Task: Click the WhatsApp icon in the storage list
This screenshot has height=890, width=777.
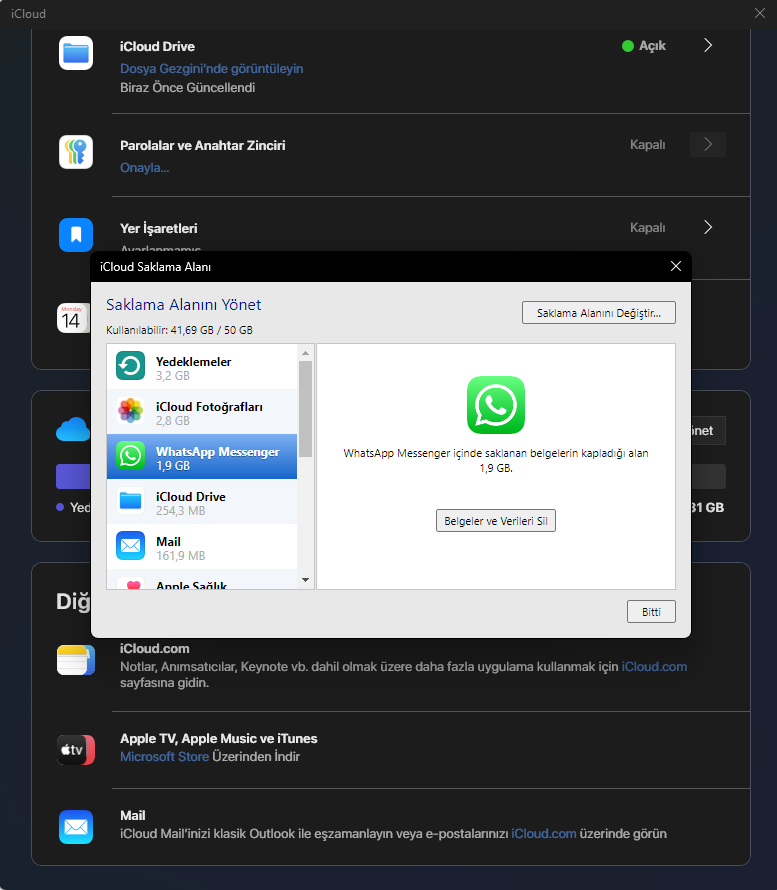Action: tap(131, 456)
